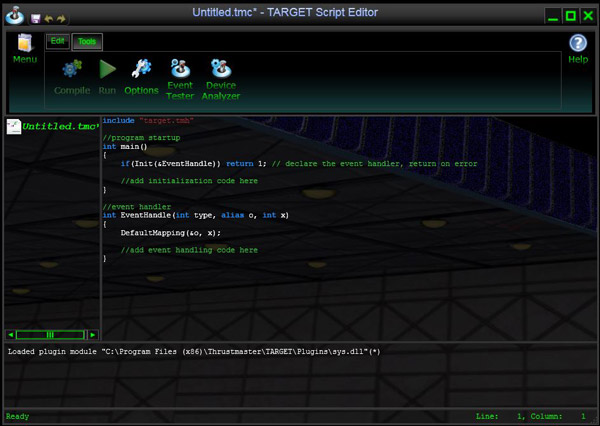This screenshot has width=600, height=426.
Task: Click the 'DefaultMapping(&o, x);' line
Action: [171, 233]
